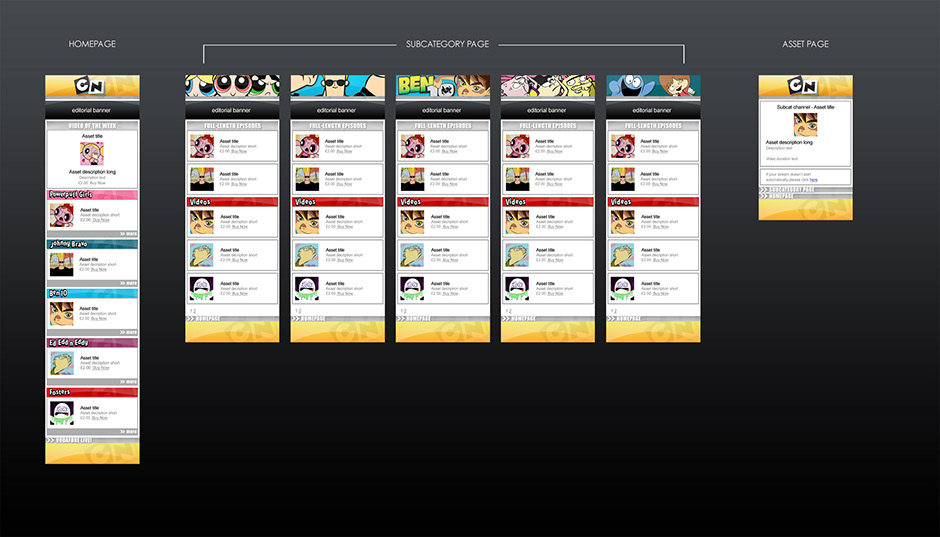Click Buy Now on first Johnny Bravo page episode

(x=345, y=151)
